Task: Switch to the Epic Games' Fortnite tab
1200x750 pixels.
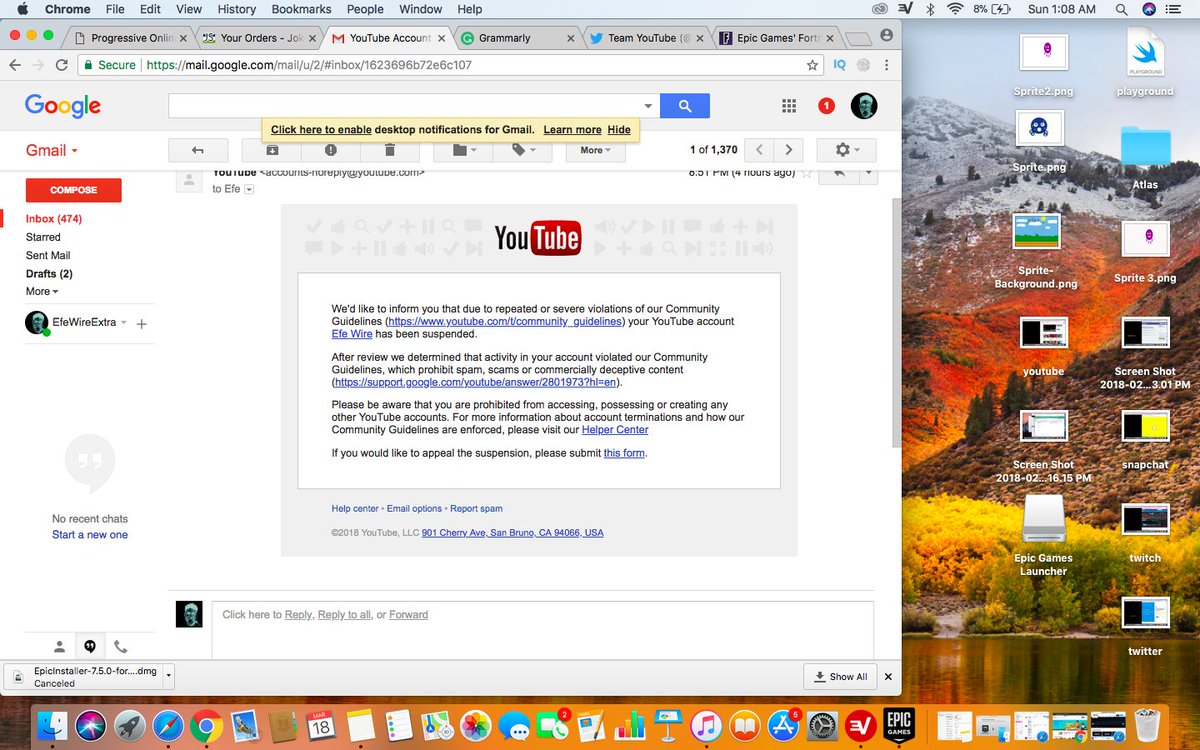Action: point(776,38)
